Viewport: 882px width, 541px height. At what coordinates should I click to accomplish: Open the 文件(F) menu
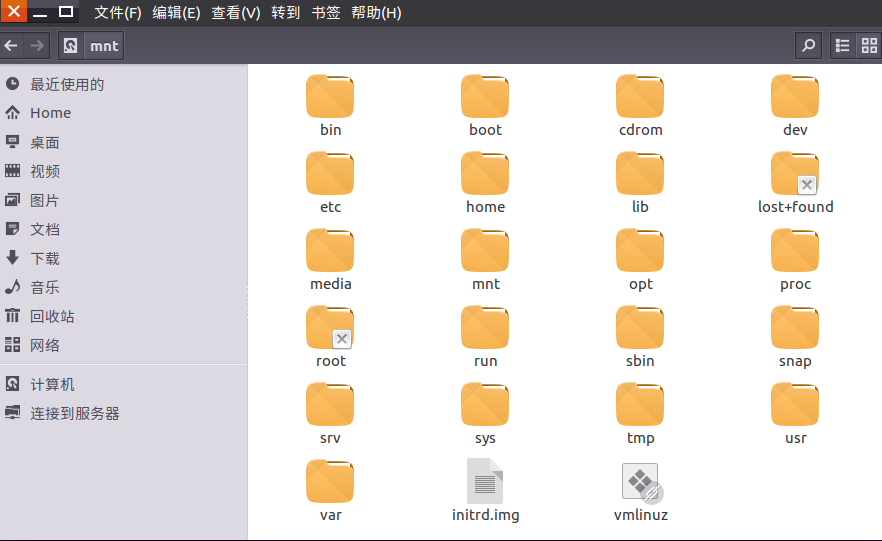tap(118, 12)
